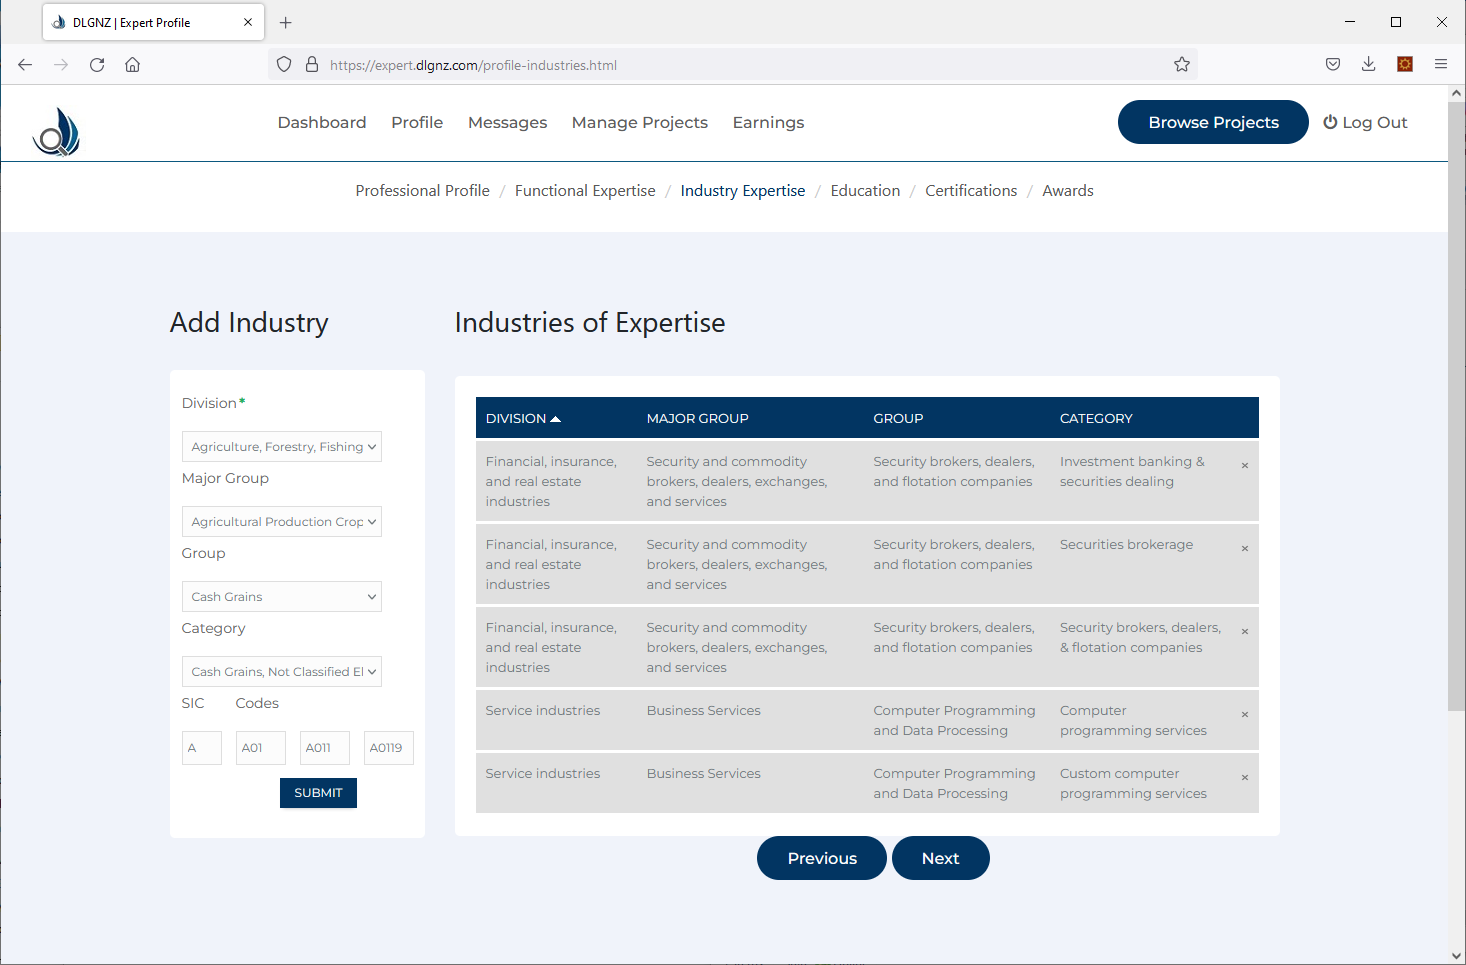Image resolution: width=1466 pixels, height=965 pixels.
Task: Click the browser address bar URL
Action: coord(473,65)
